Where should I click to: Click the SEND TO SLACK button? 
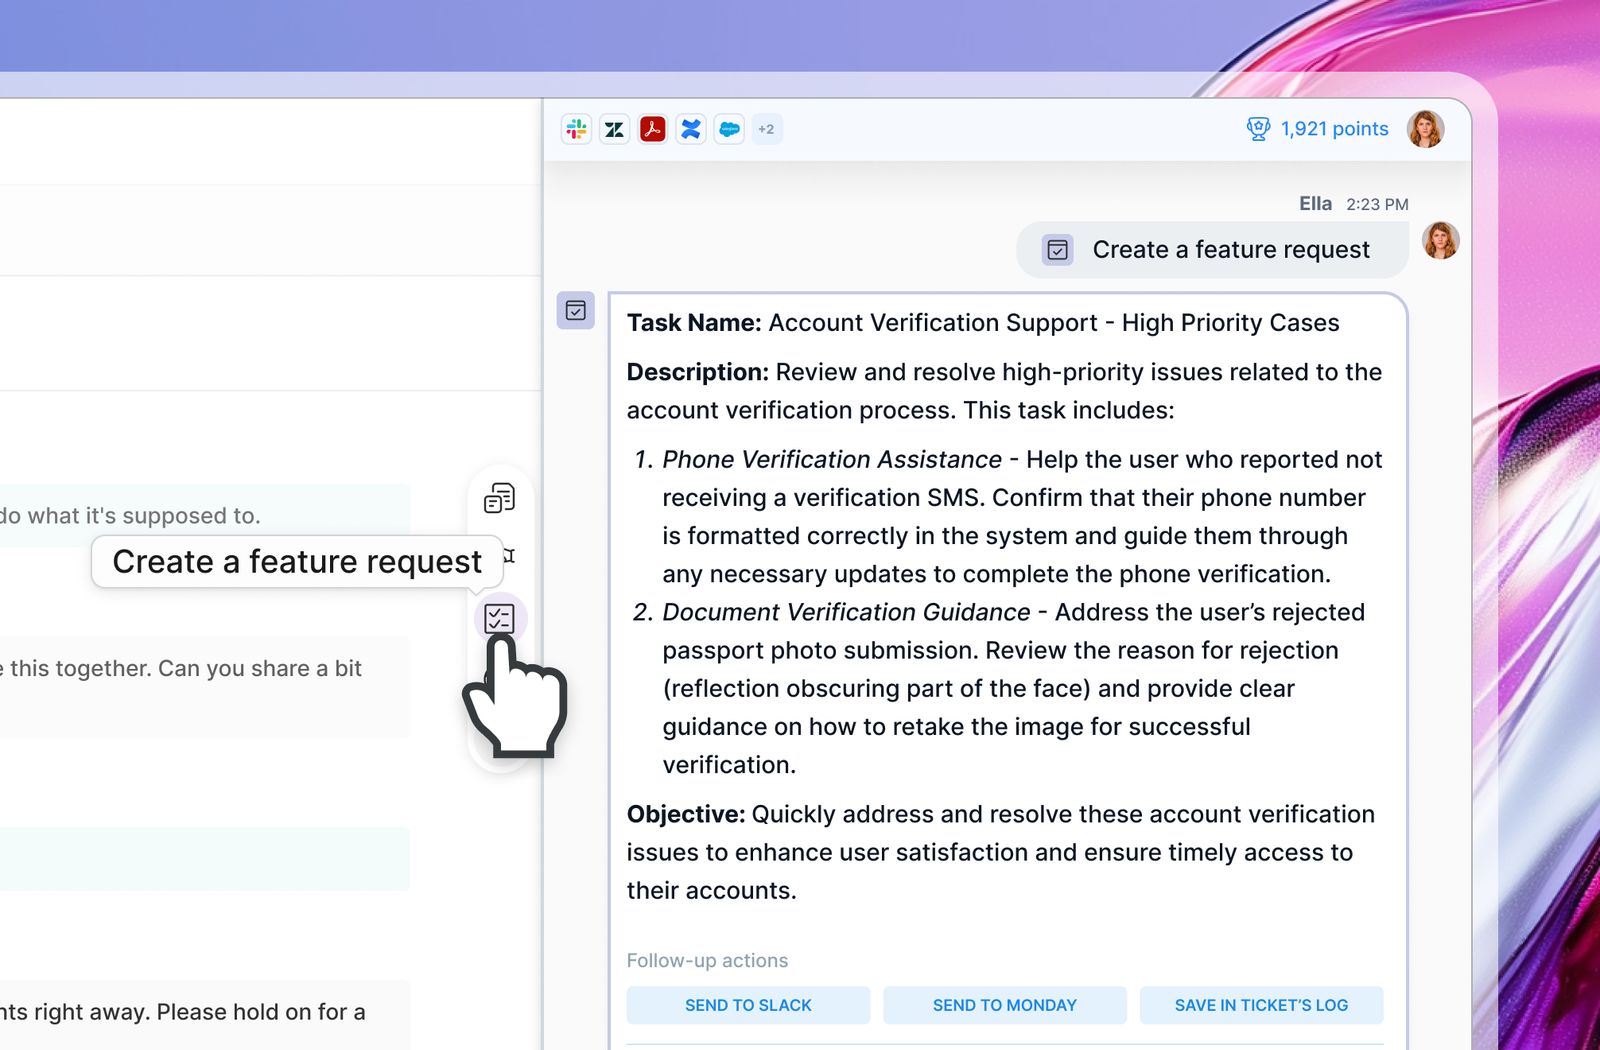coord(748,1005)
